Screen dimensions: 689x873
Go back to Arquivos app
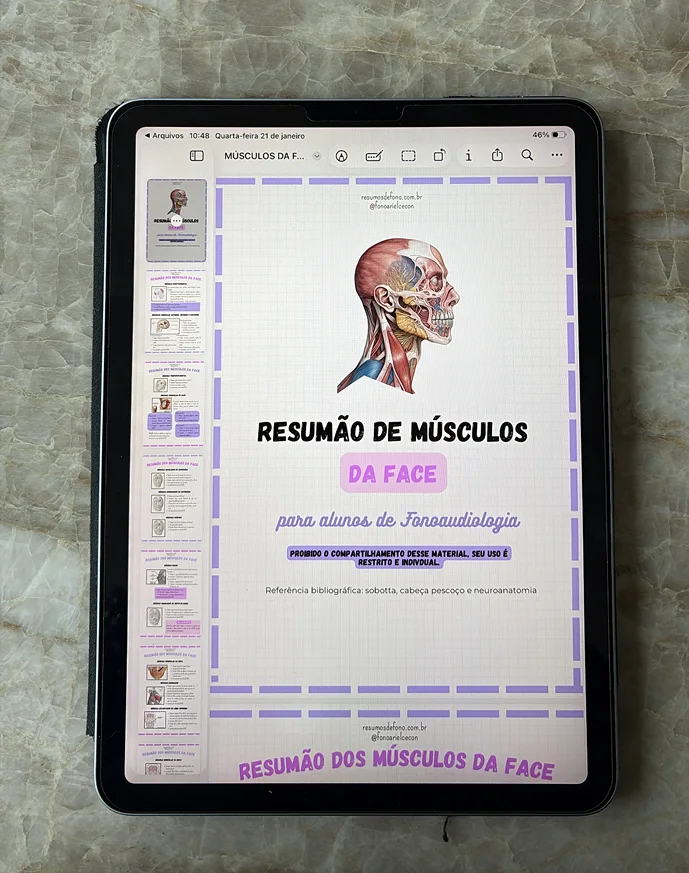[x=164, y=135]
